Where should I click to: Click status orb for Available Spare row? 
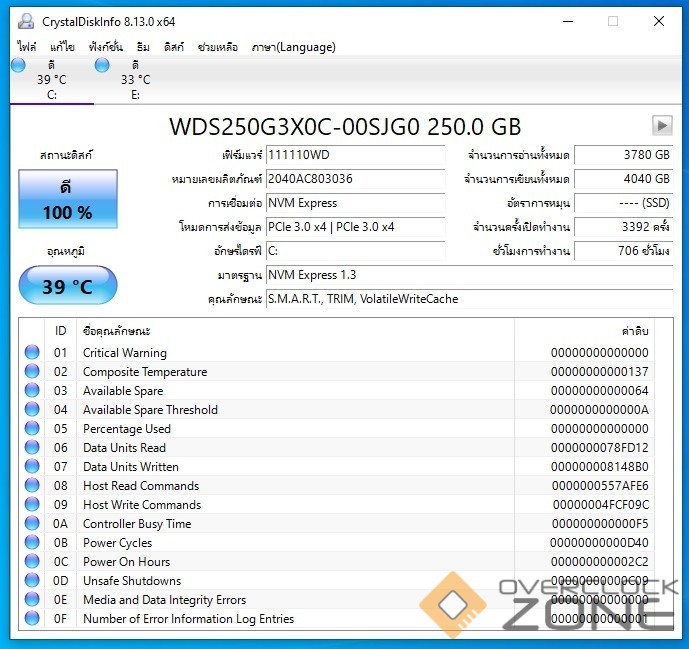[x=32, y=390]
